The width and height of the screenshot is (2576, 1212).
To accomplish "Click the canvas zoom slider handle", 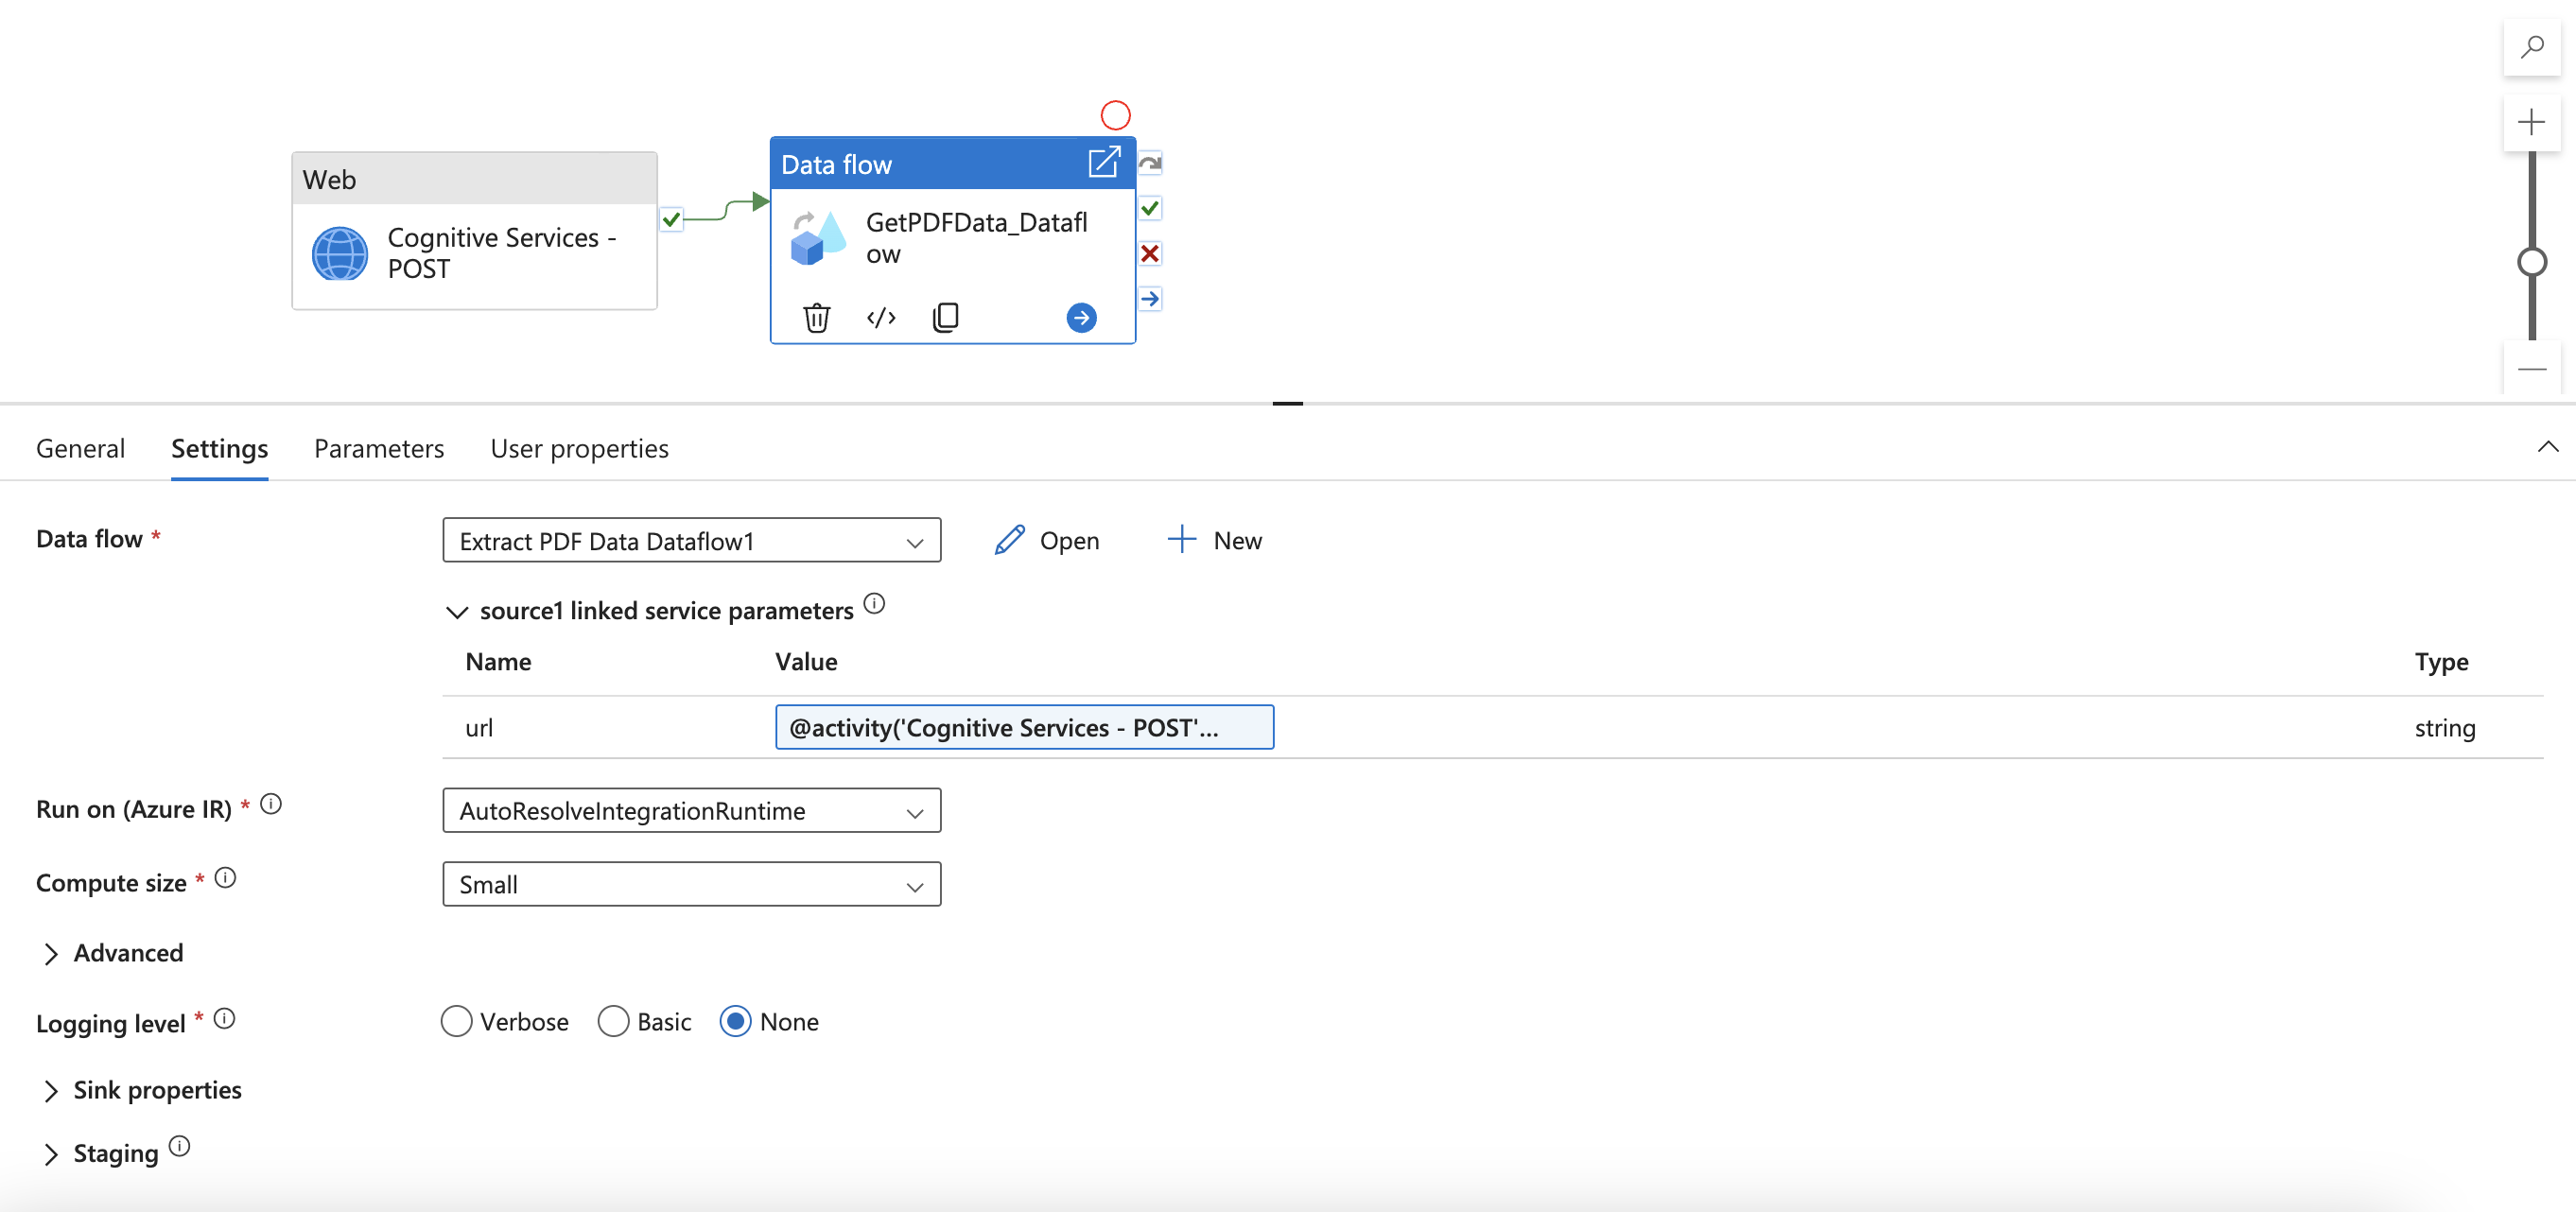I will tap(2531, 262).
